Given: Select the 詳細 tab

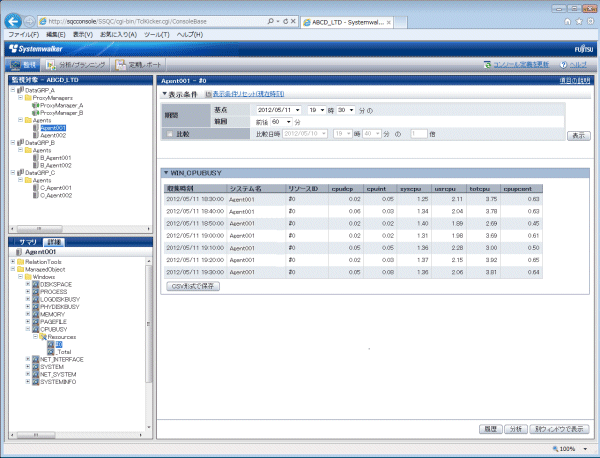Looking at the screenshot, I should [x=54, y=242].
